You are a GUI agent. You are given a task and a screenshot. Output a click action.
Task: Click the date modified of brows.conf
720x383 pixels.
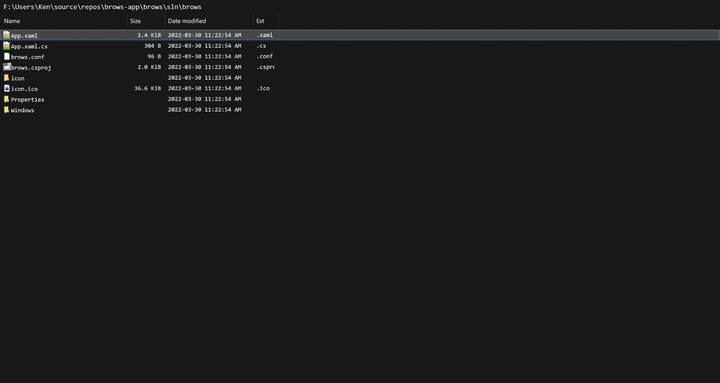(204, 56)
